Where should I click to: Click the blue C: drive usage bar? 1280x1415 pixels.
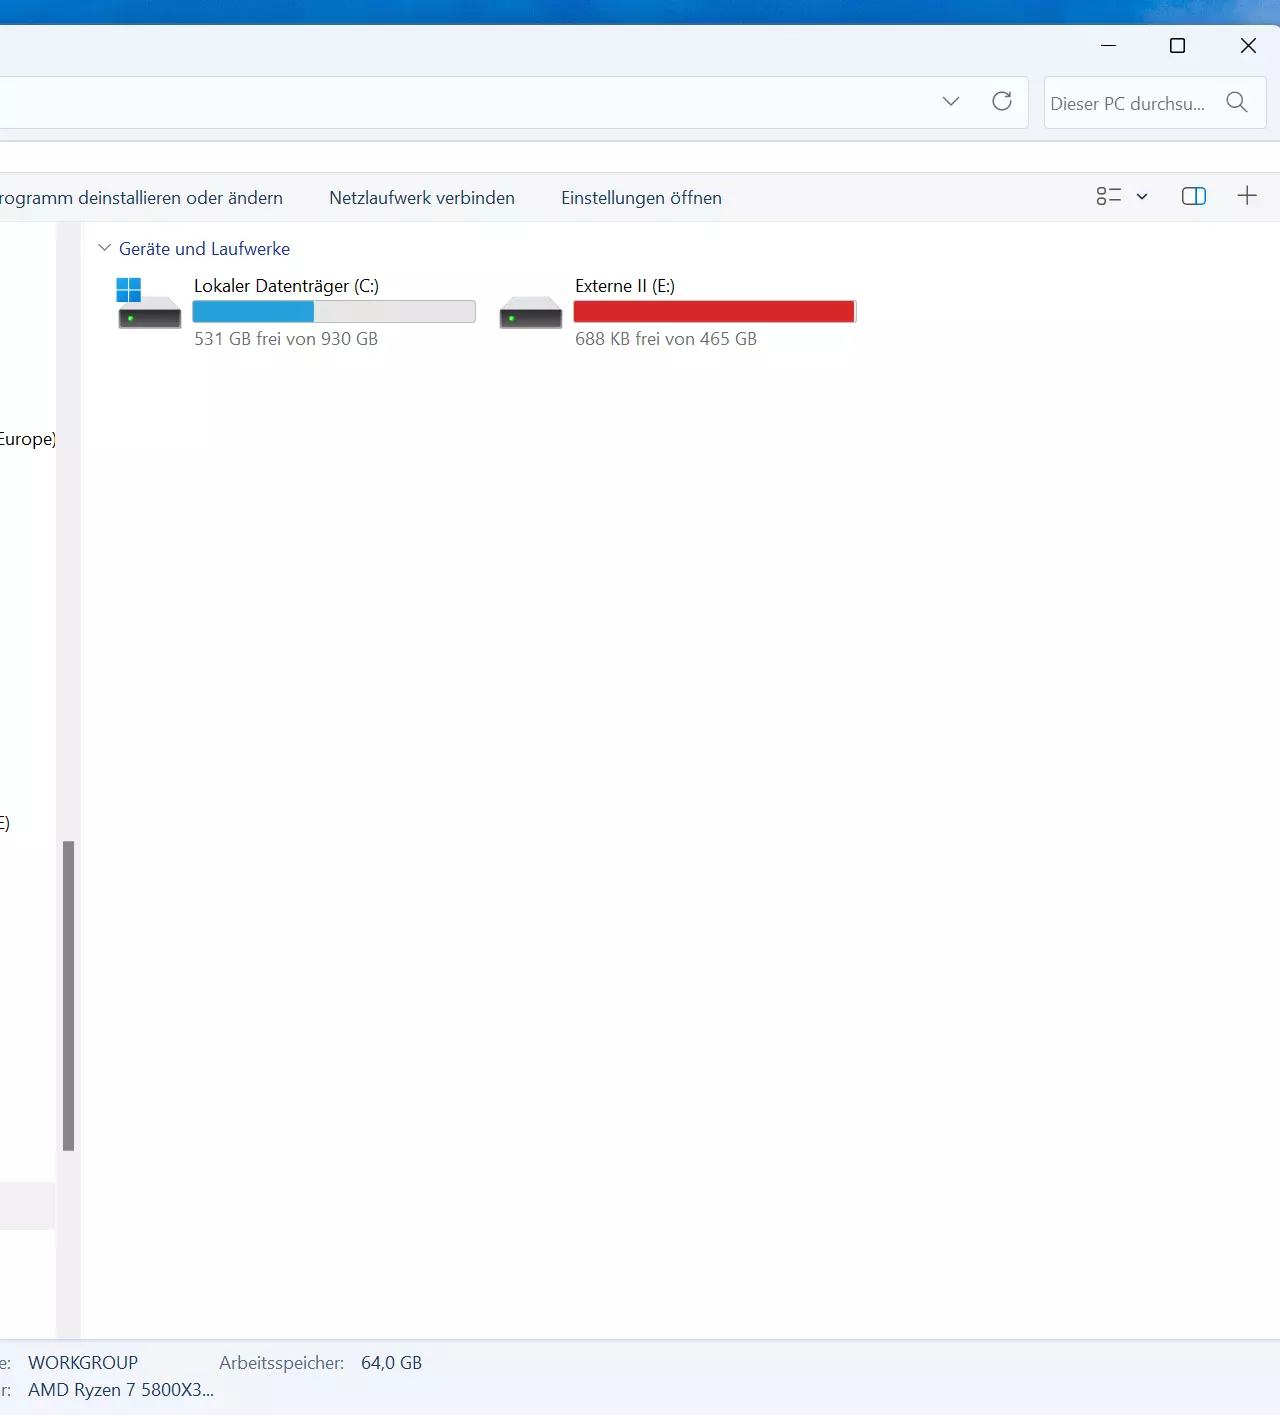334,312
